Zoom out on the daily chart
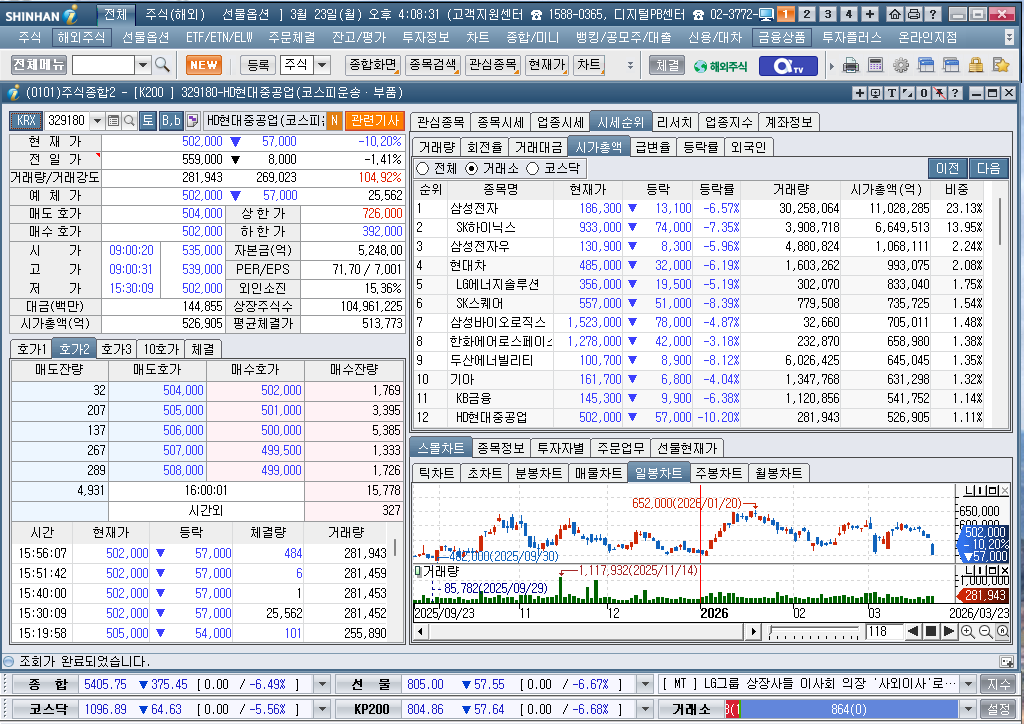This screenshot has height=724, width=1024. (985, 631)
